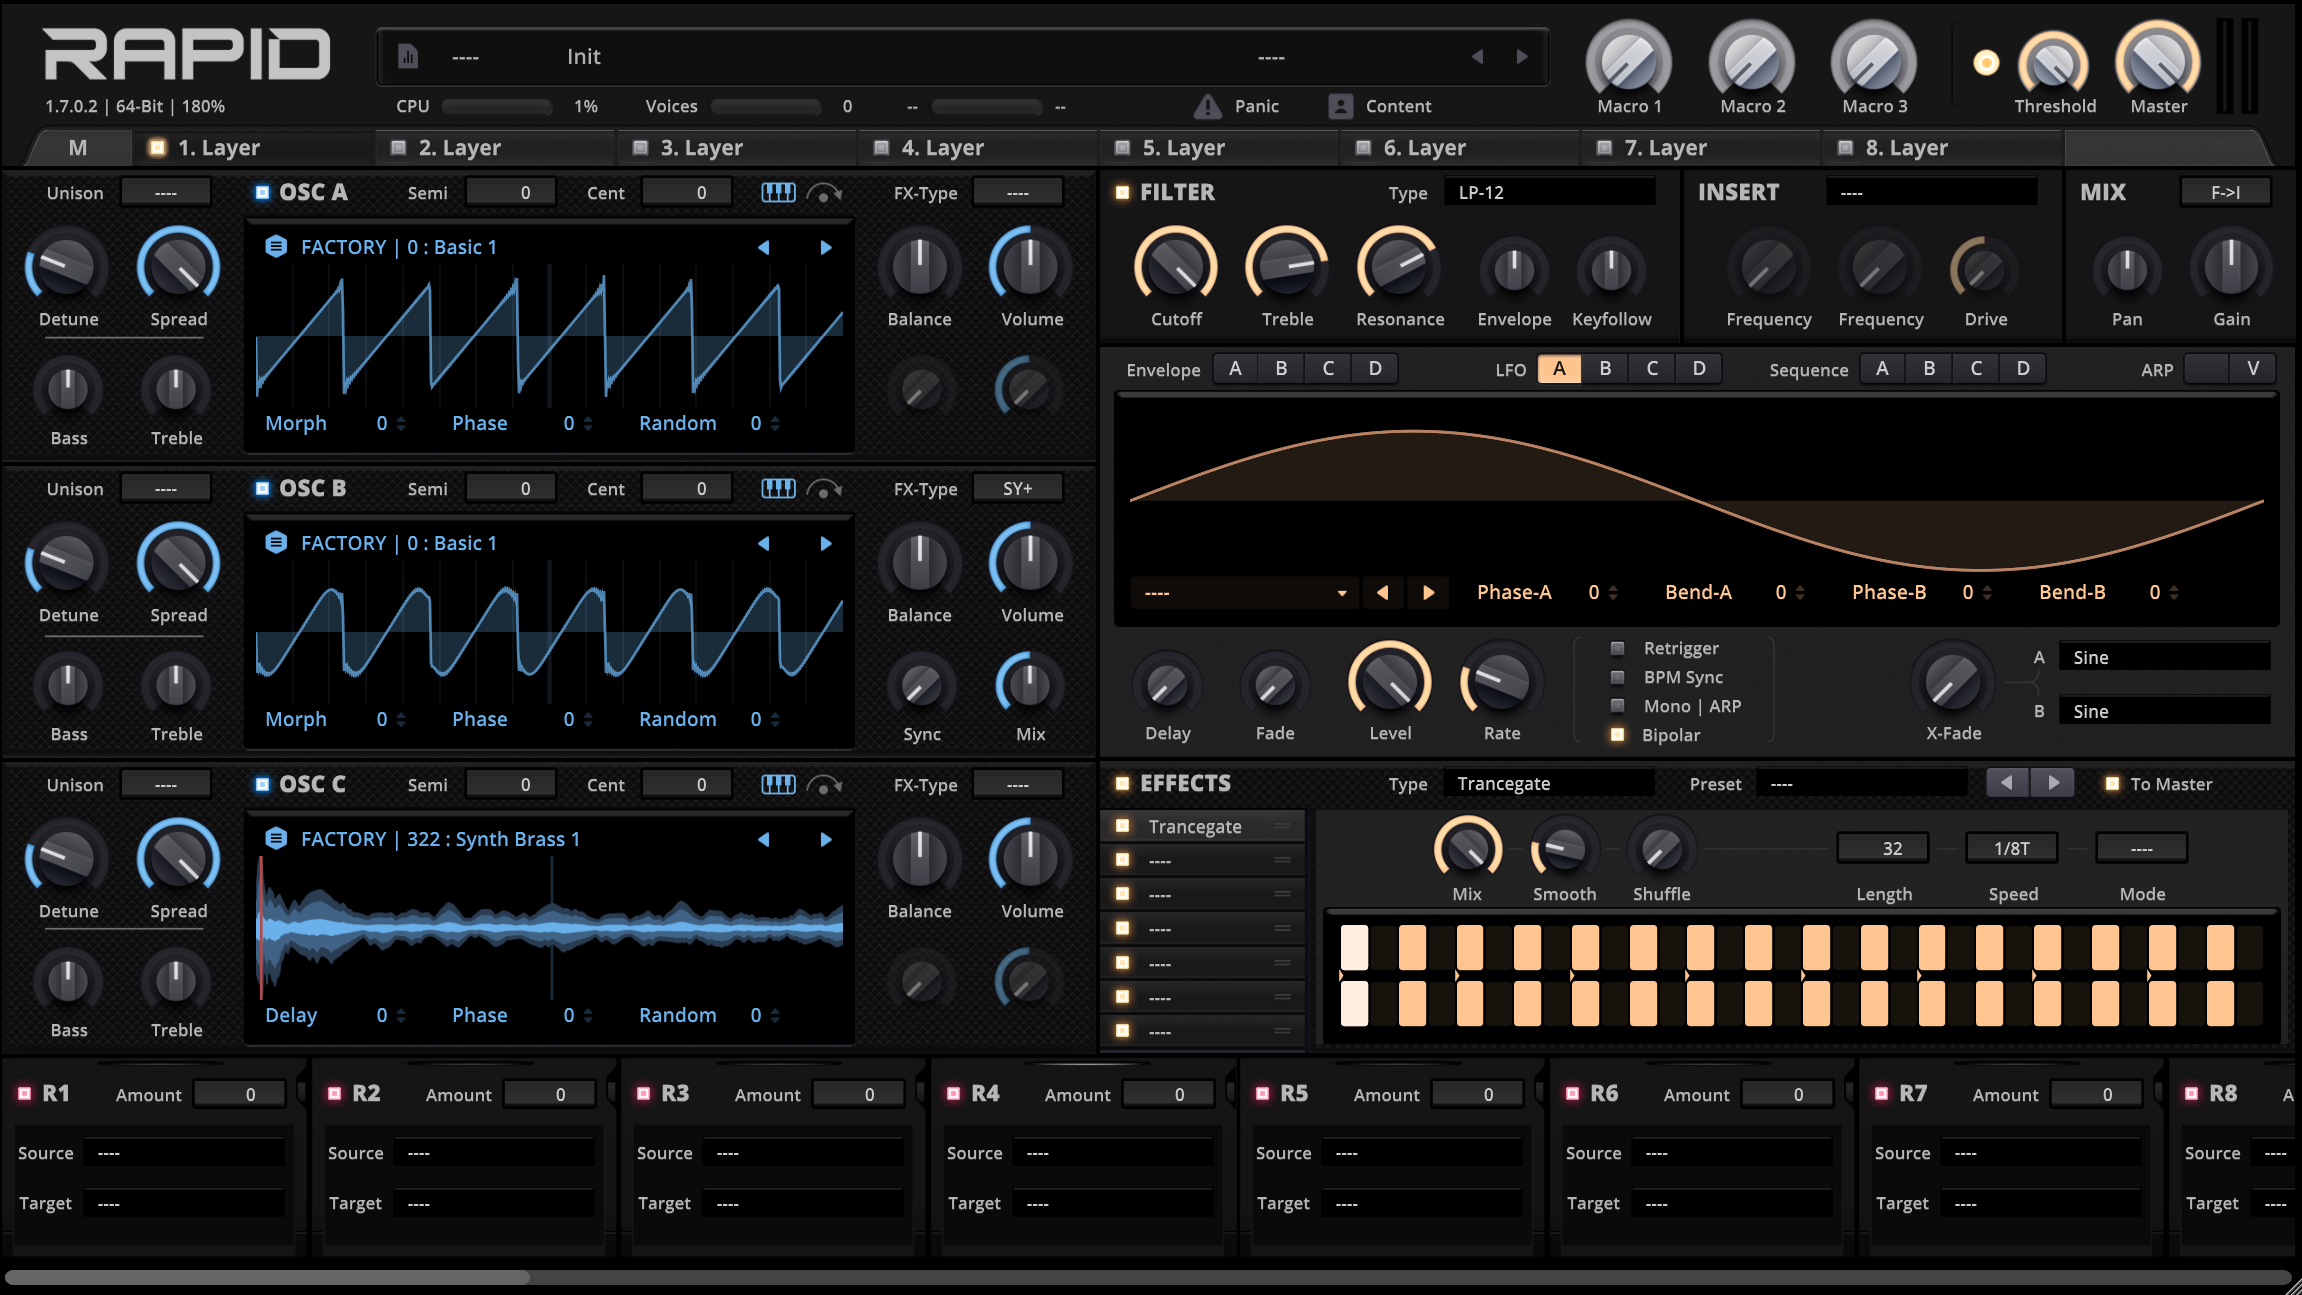Adjust the Master volume knob
The height and width of the screenshot is (1295, 2302).
click(x=2158, y=60)
